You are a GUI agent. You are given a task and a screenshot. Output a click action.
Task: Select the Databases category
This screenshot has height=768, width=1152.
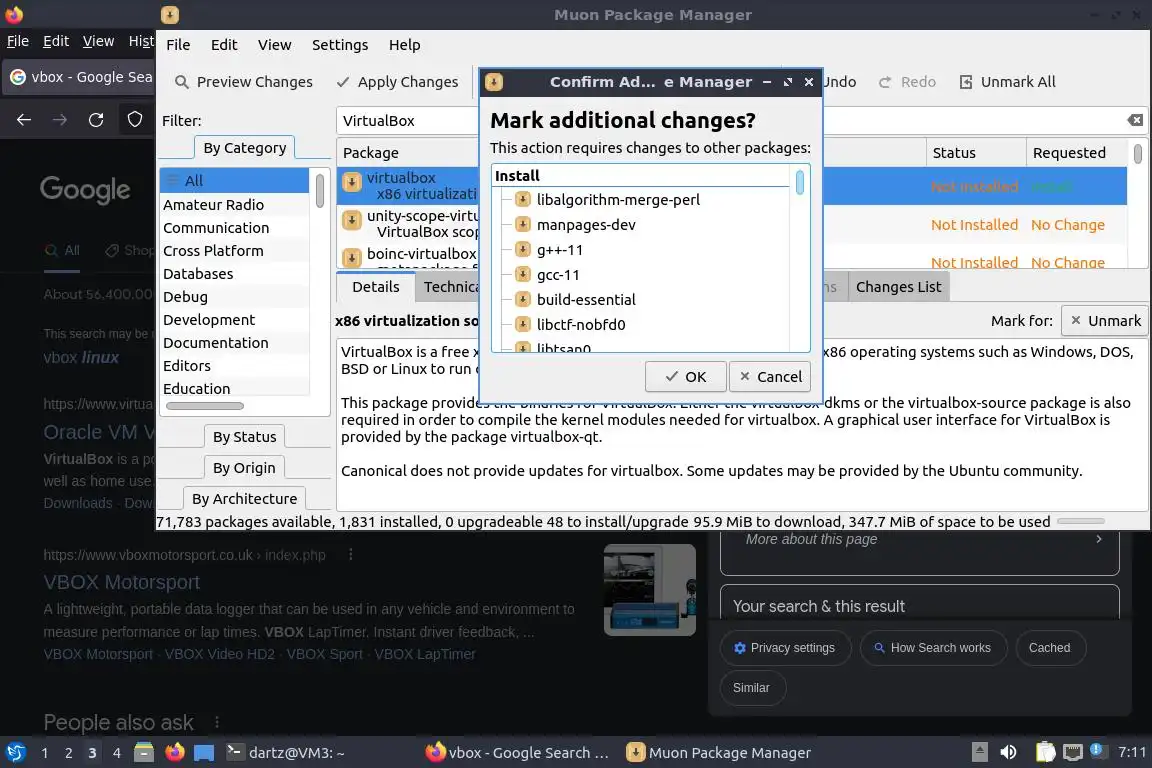tap(234, 273)
